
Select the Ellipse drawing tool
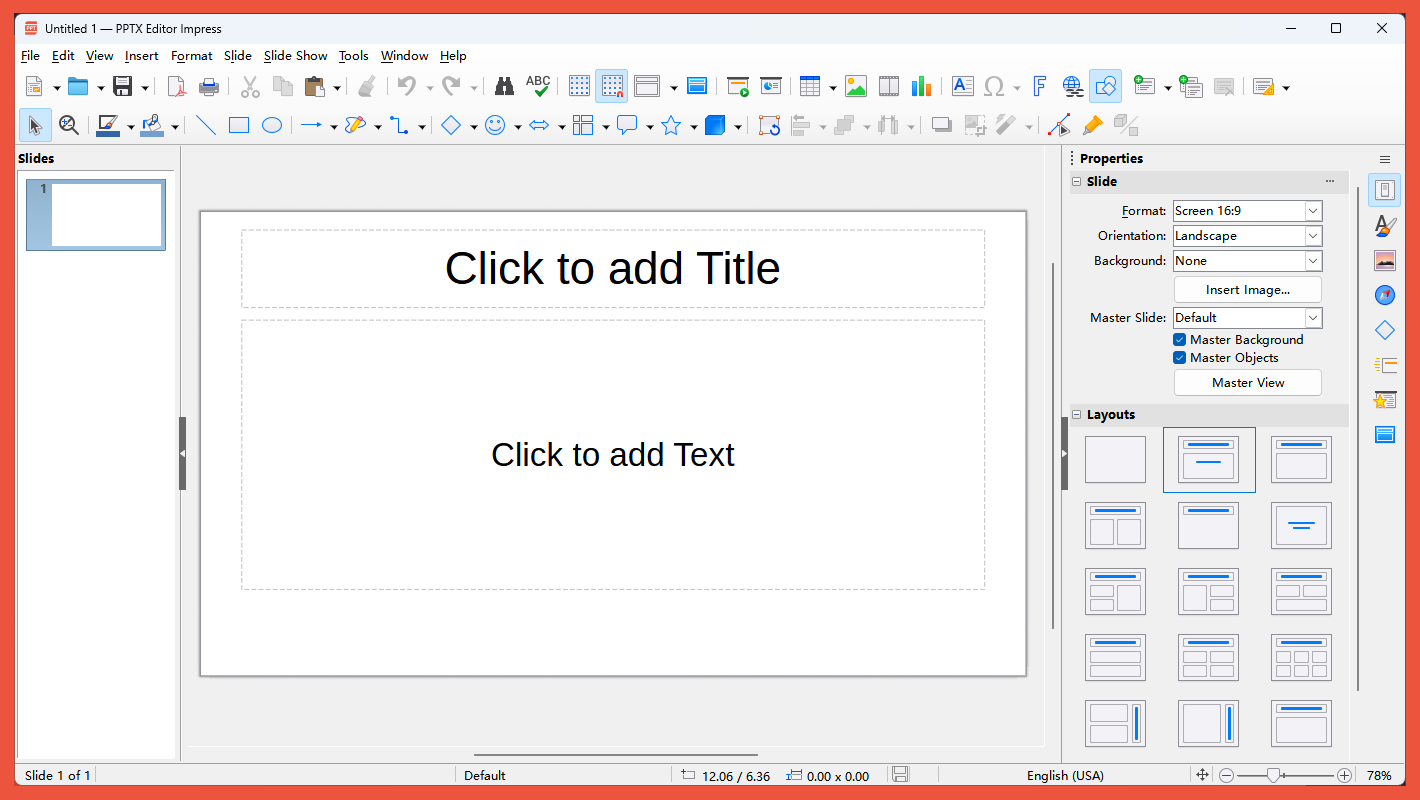[272, 125]
